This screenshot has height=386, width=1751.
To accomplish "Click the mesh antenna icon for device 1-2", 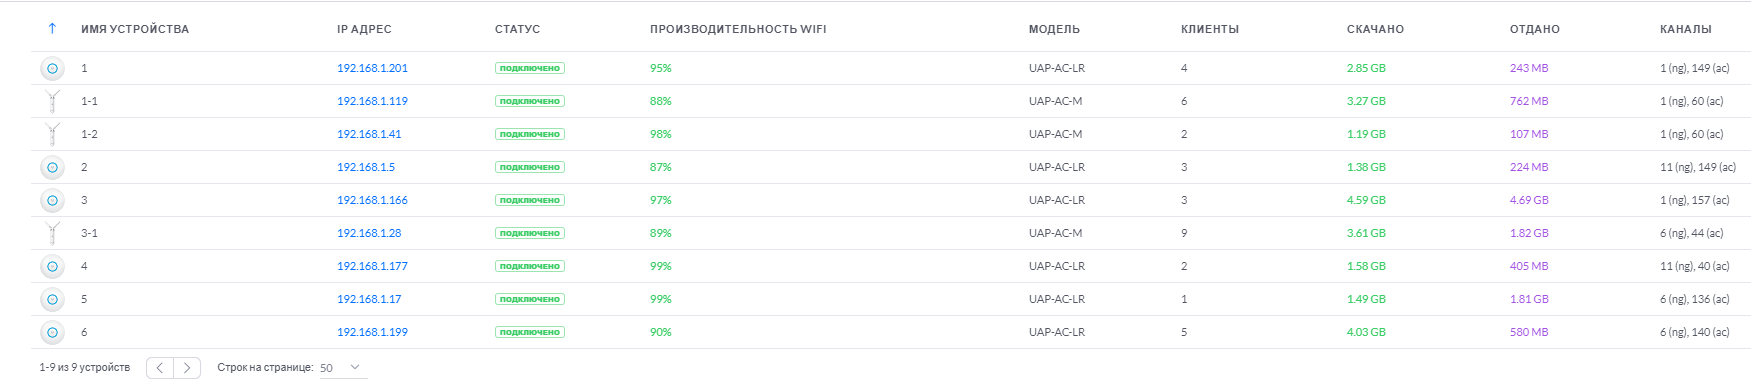I will pyautogui.click(x=53, y=134).
